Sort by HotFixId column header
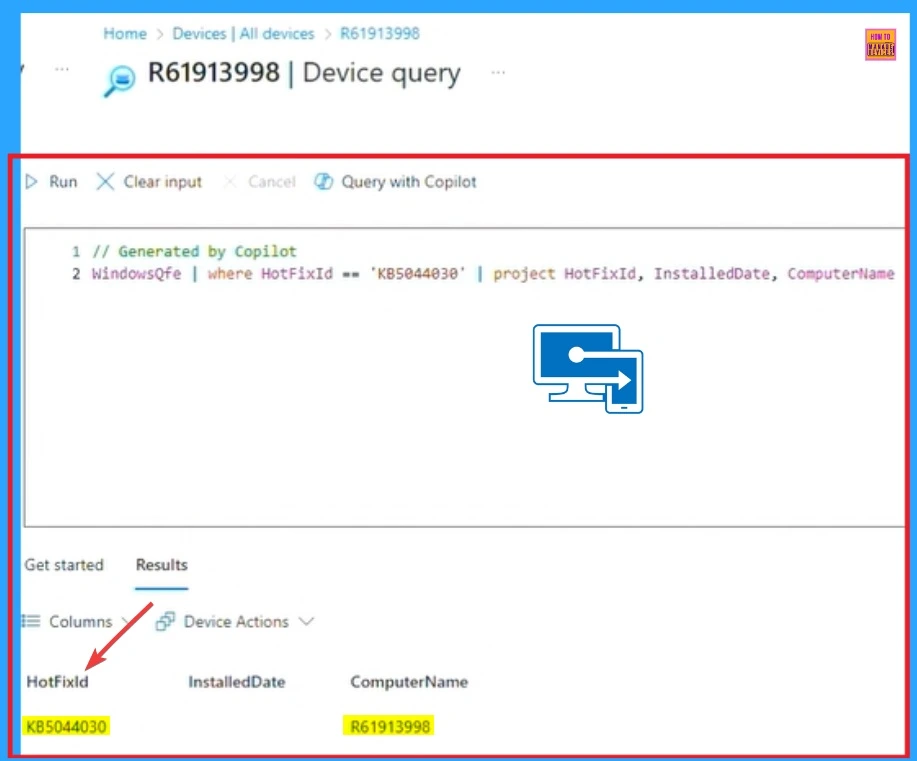 (x=57, y=682)
